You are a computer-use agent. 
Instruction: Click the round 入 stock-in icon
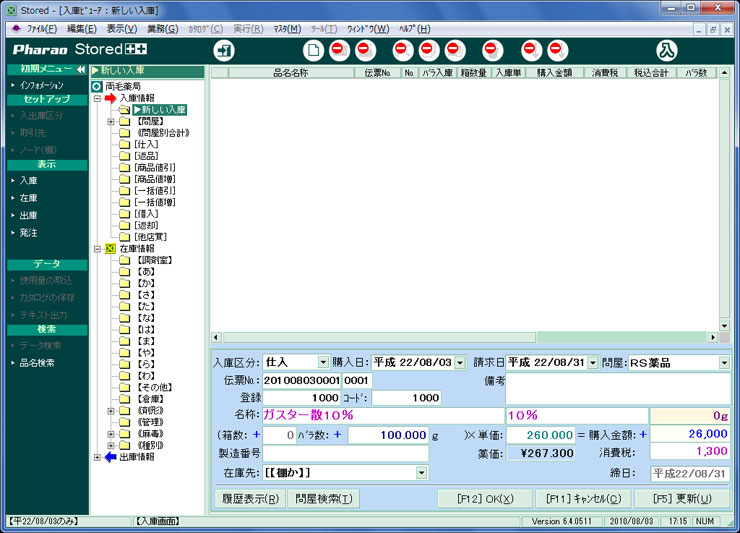[x=666, y=51]
